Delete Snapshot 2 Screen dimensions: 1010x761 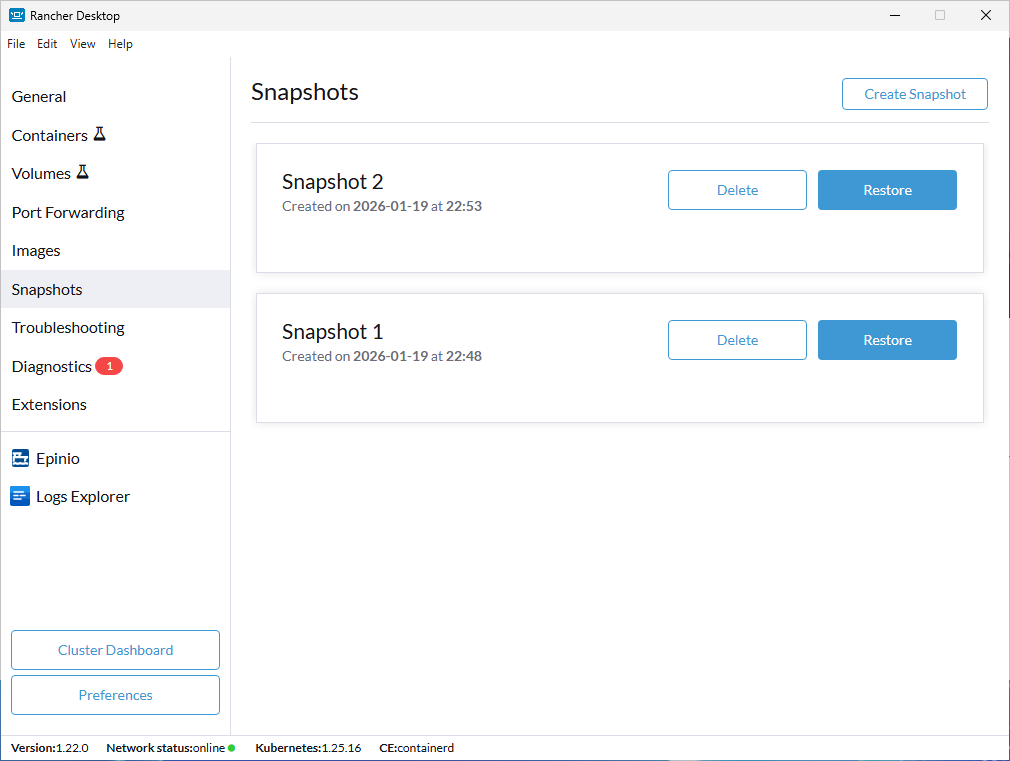[737, 189]
